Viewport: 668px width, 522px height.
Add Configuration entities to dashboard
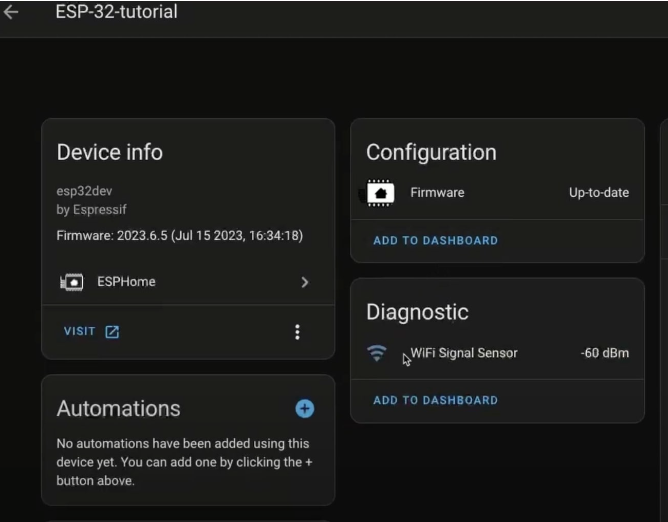(x=435, y=240)
